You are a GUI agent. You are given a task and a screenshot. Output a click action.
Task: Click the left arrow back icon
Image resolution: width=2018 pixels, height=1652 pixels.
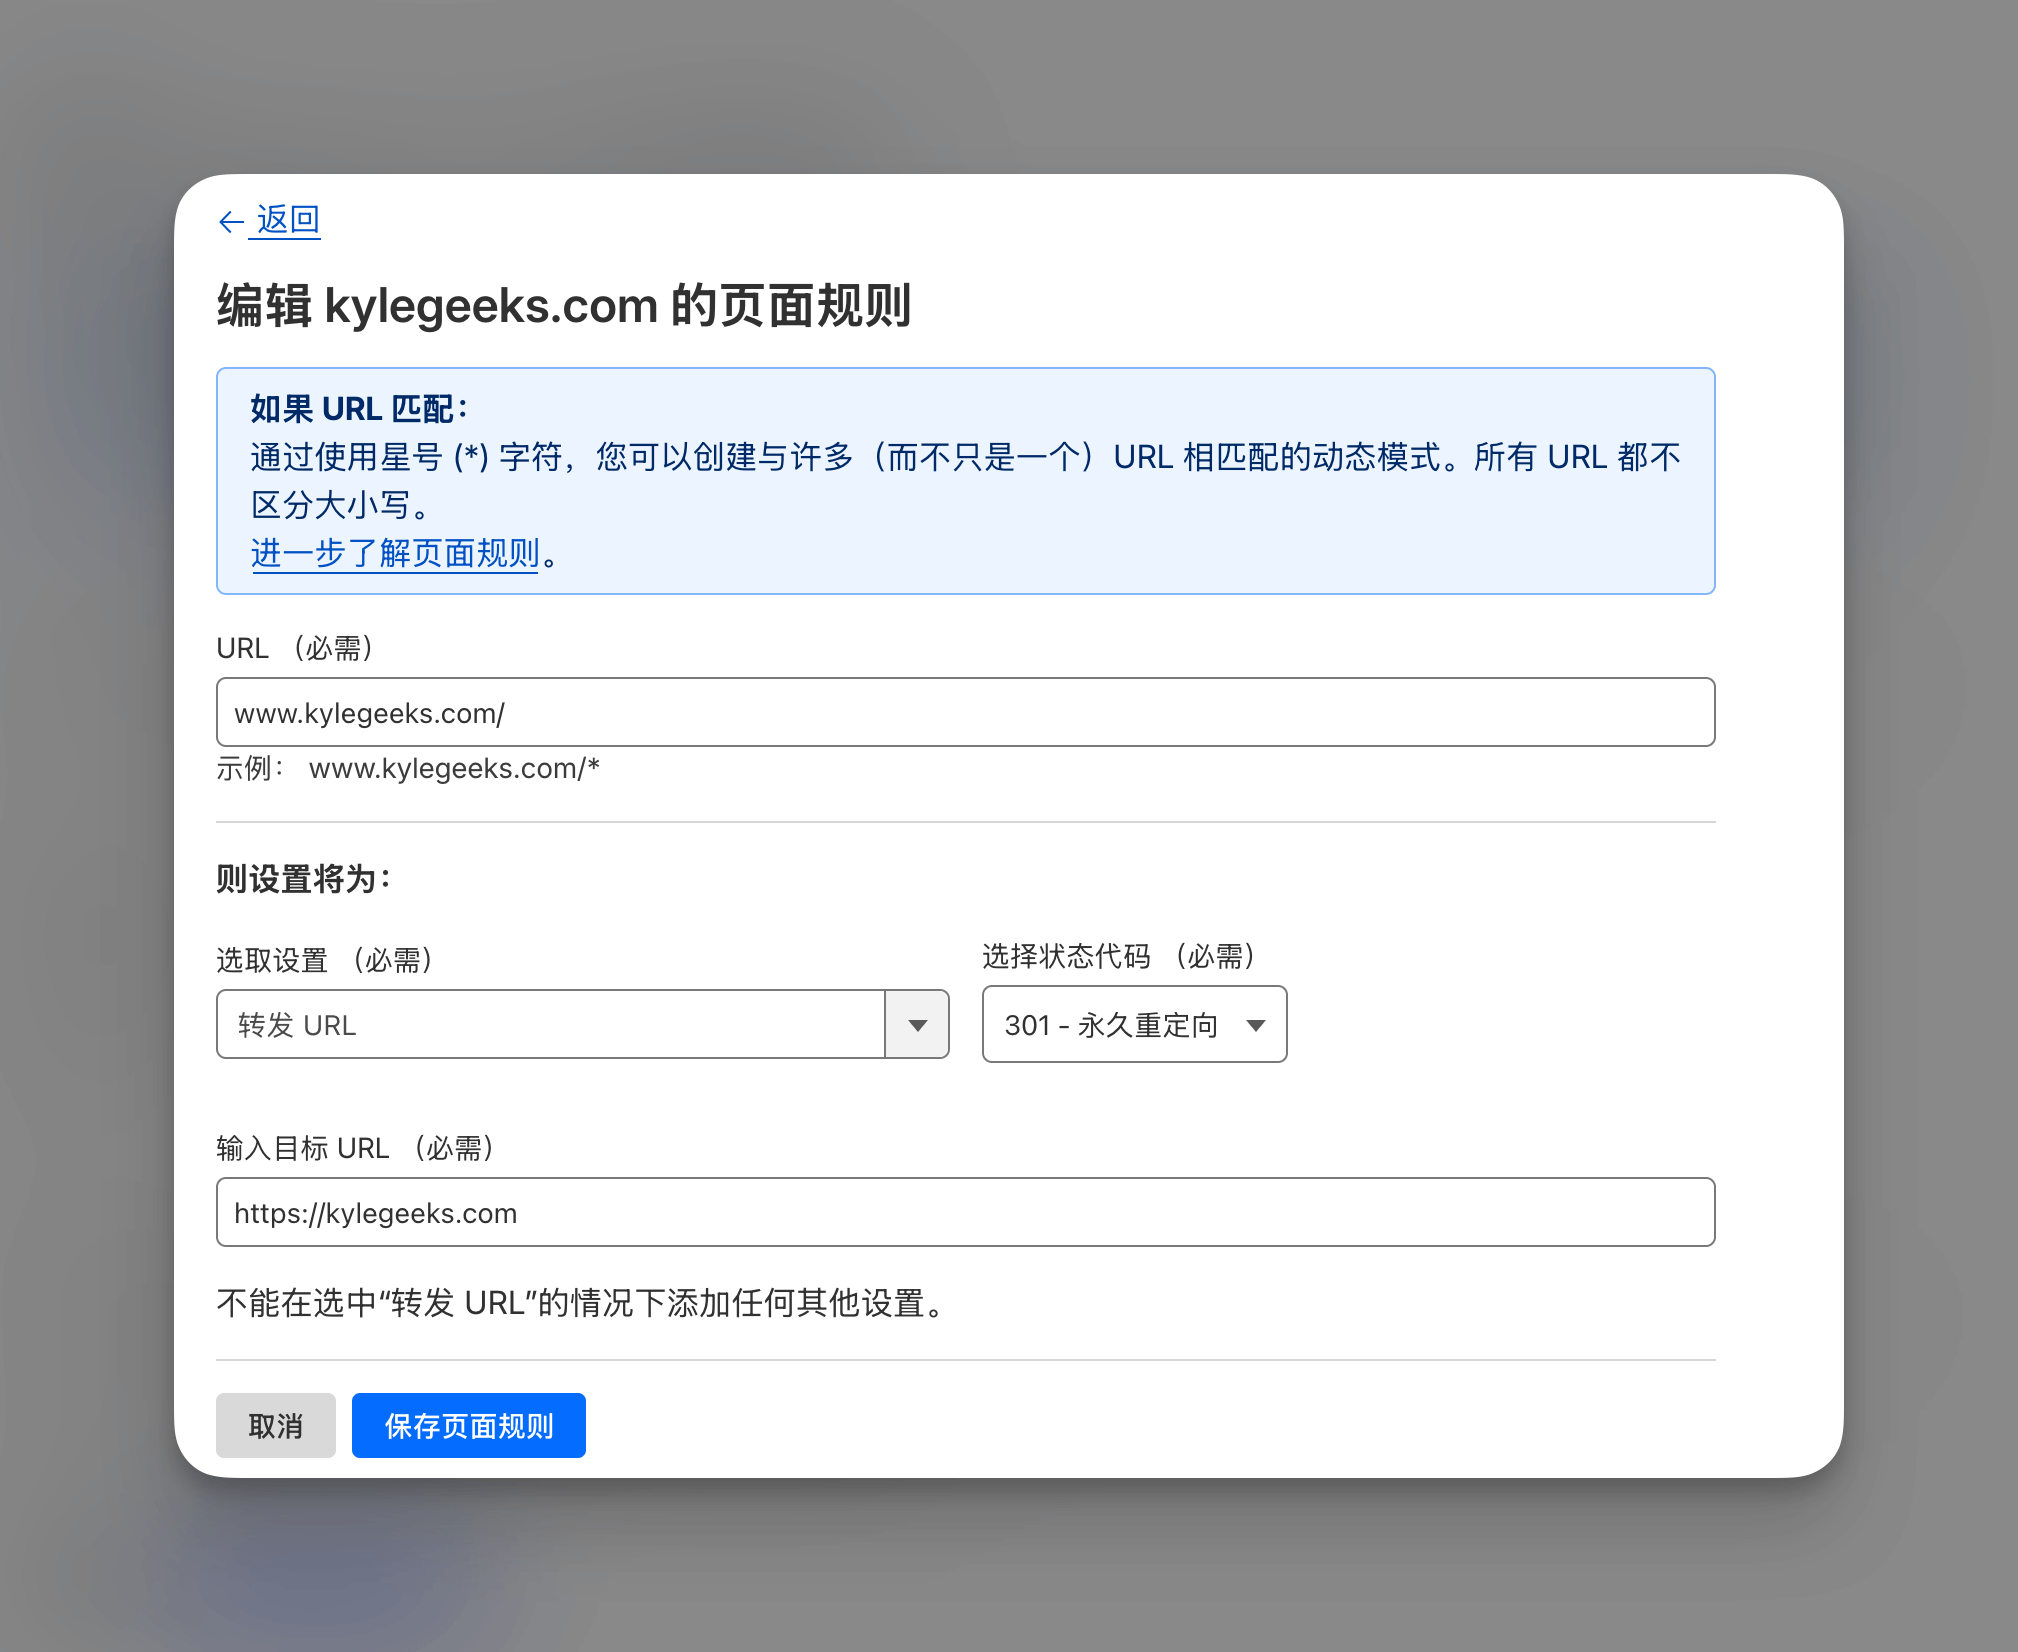pos(231,221)
